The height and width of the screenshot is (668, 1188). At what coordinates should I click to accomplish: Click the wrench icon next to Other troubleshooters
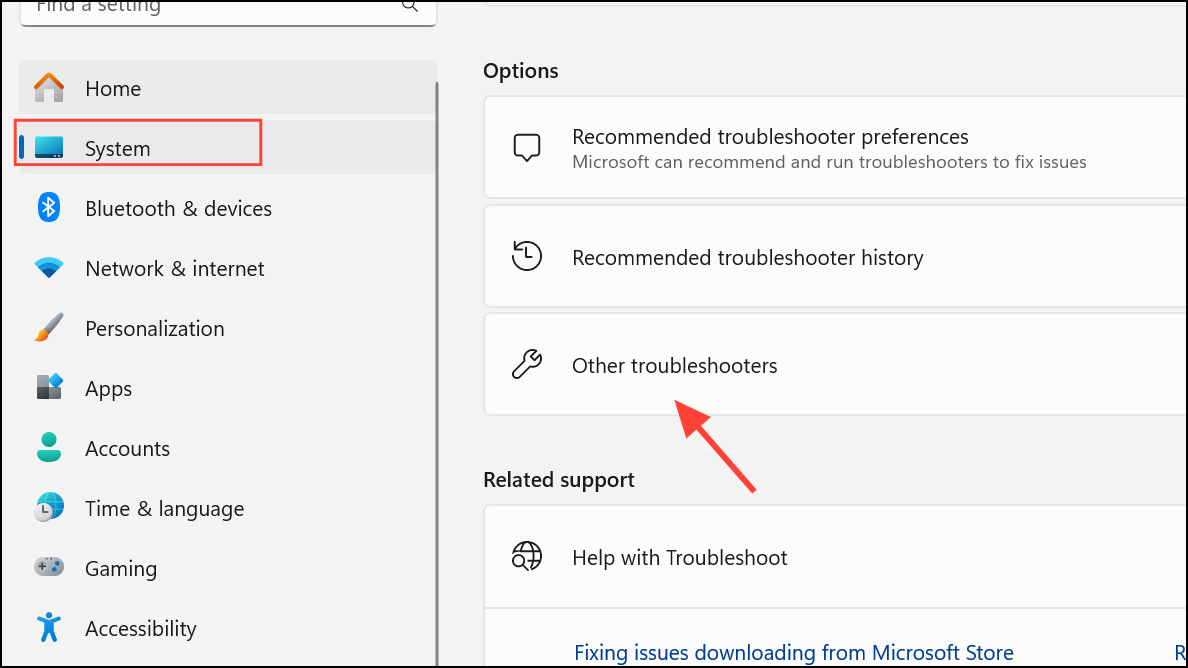tap(527, 364)
